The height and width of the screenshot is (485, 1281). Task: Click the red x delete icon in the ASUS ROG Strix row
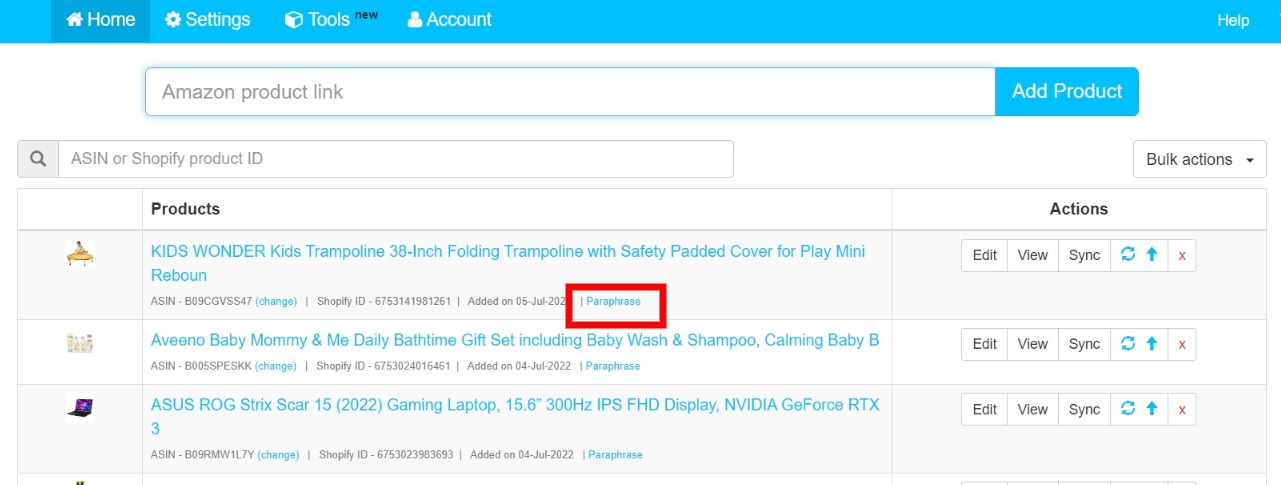(x=1182, y=409)
